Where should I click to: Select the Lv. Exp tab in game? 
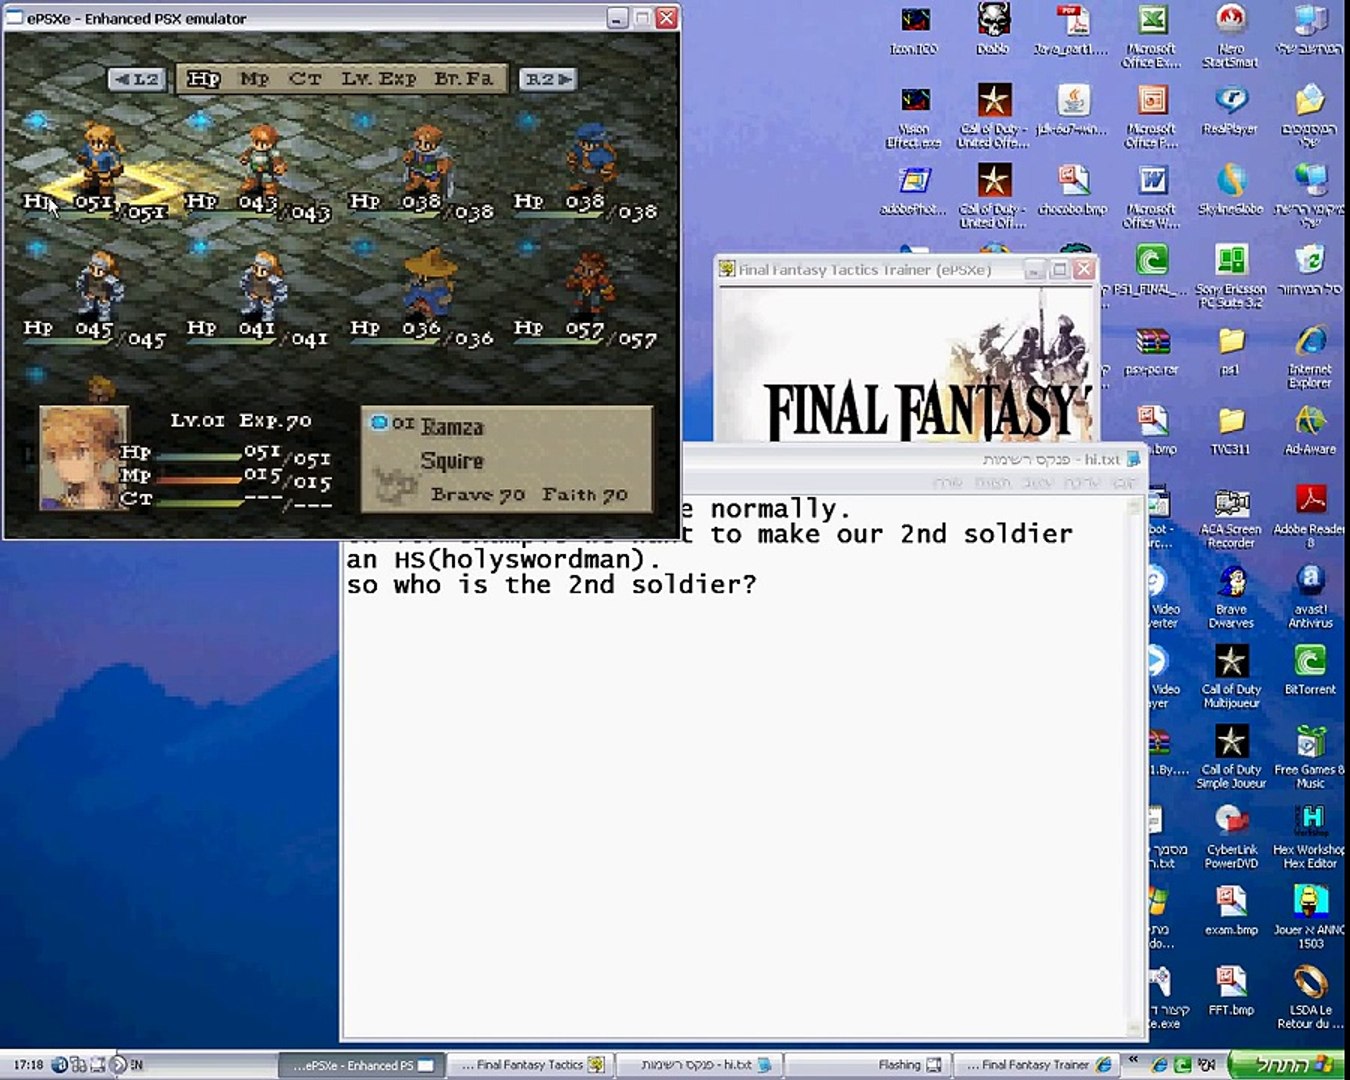(x=378, y=79)
